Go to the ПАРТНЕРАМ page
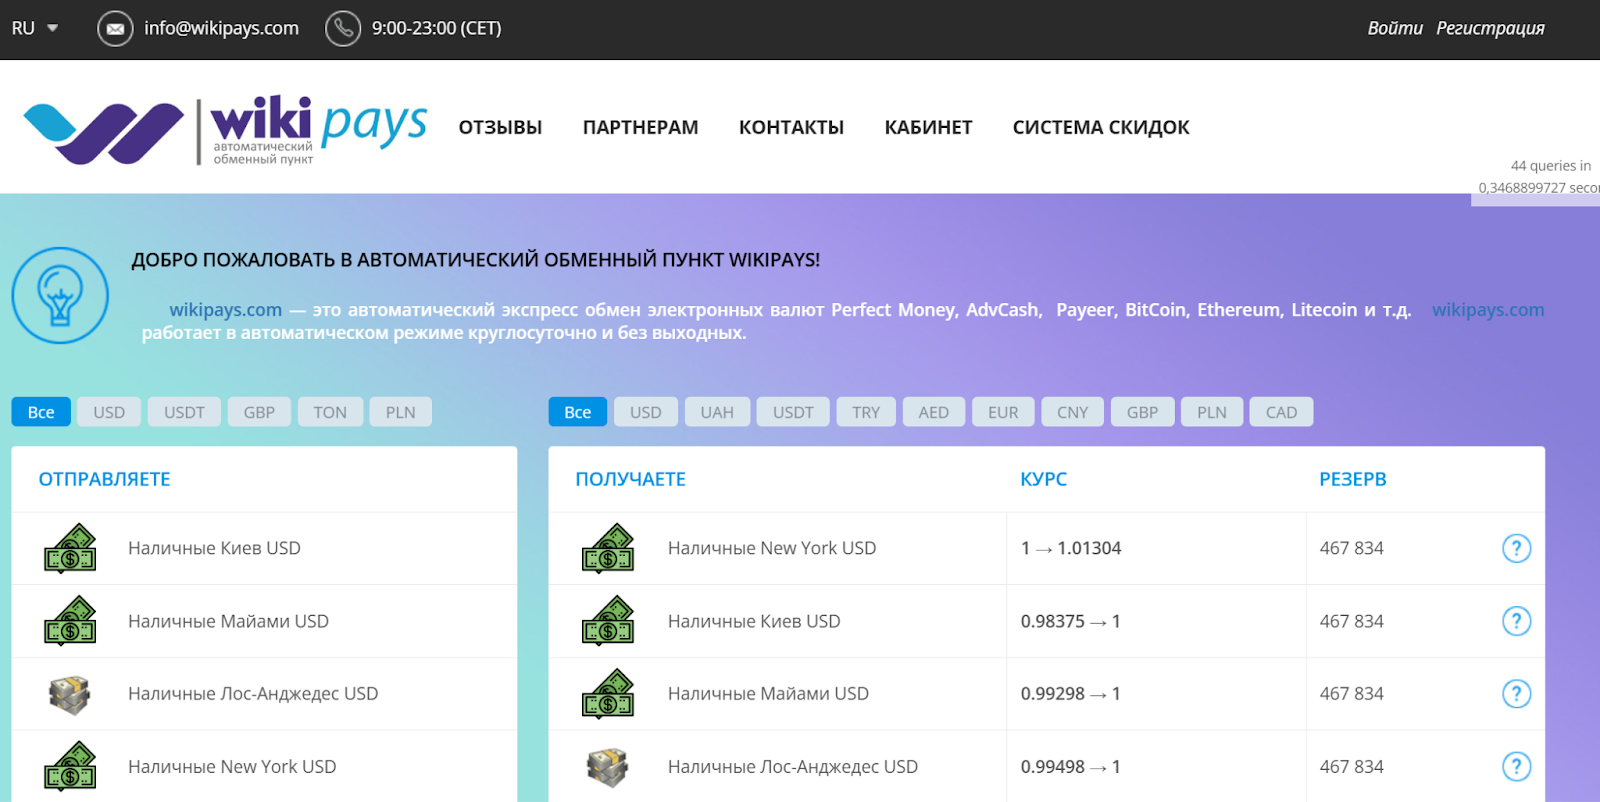The height and width of the screenshot is (802, 1600). (x=640, y=127)
